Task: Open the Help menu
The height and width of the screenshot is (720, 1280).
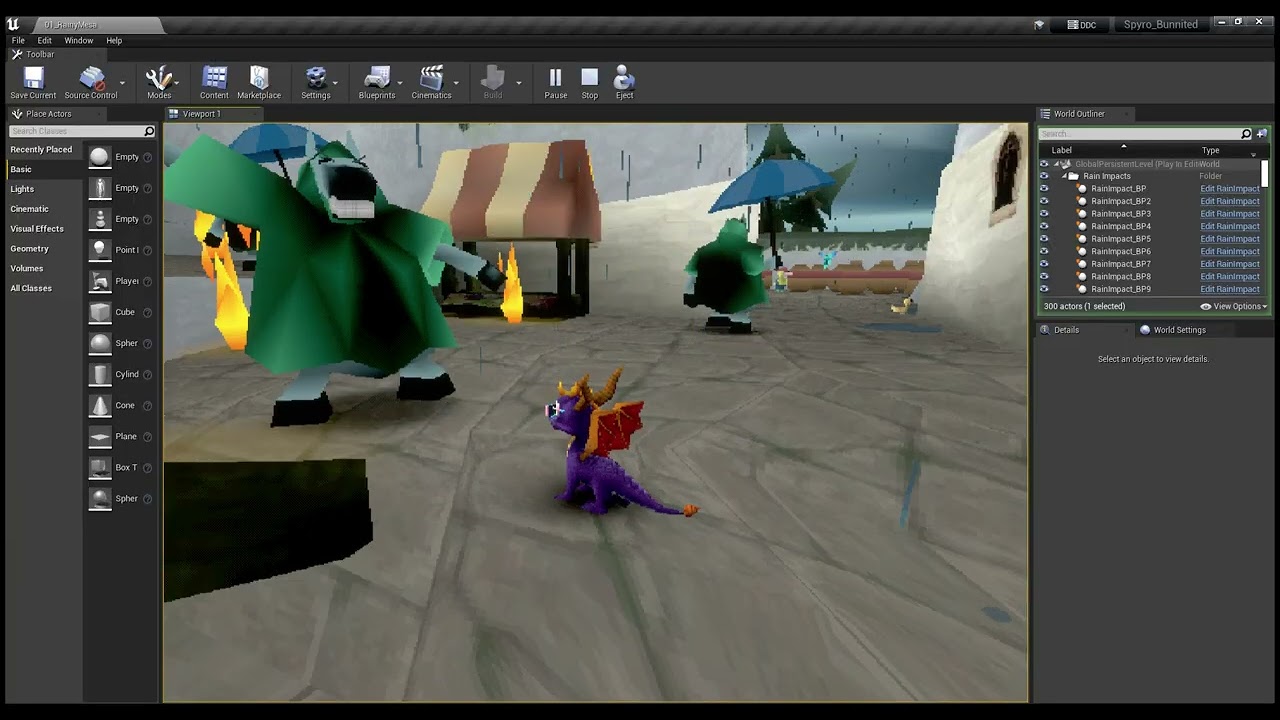Action: [114, 41]
